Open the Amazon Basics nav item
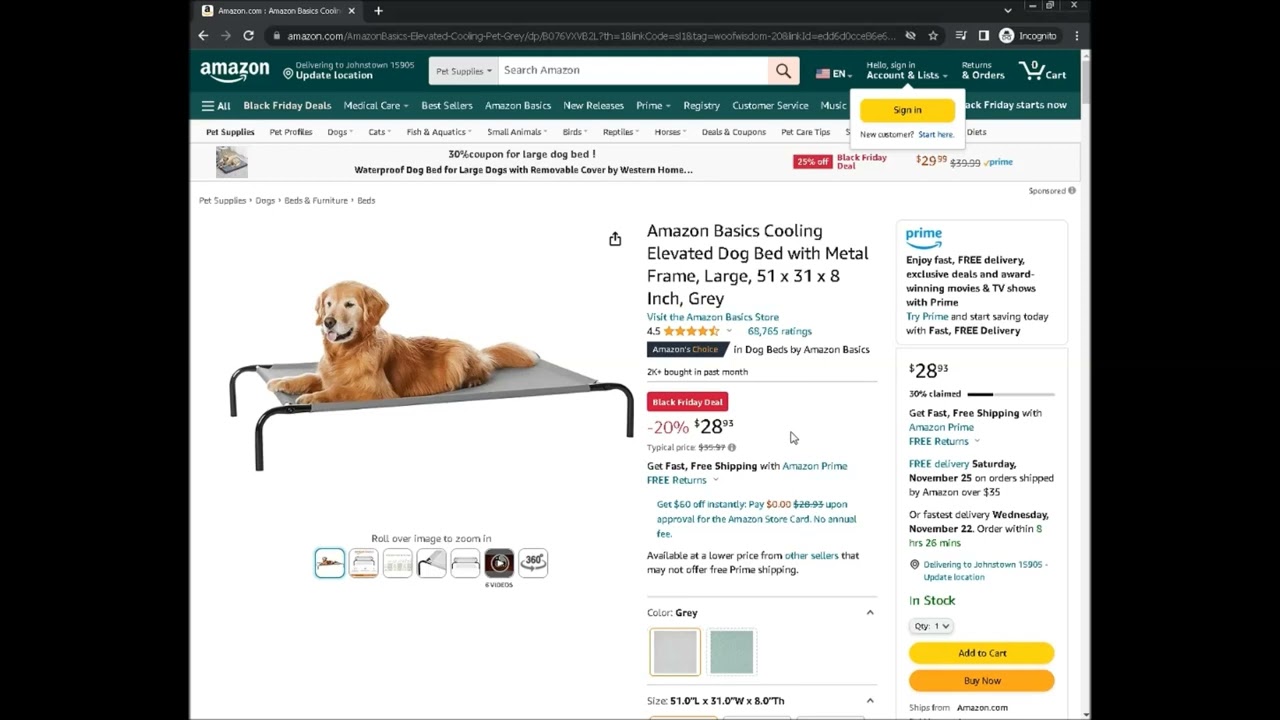Screen dimensions: 1280x720 click(518, 106)
